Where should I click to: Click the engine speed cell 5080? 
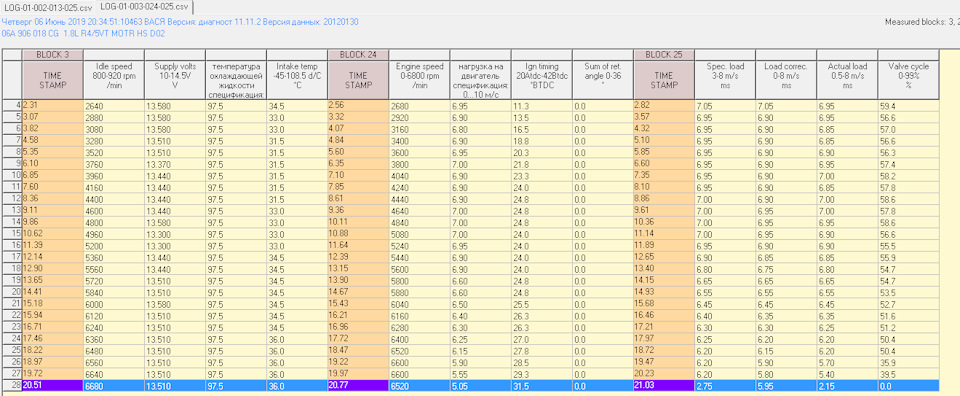[x=419, y=234]
